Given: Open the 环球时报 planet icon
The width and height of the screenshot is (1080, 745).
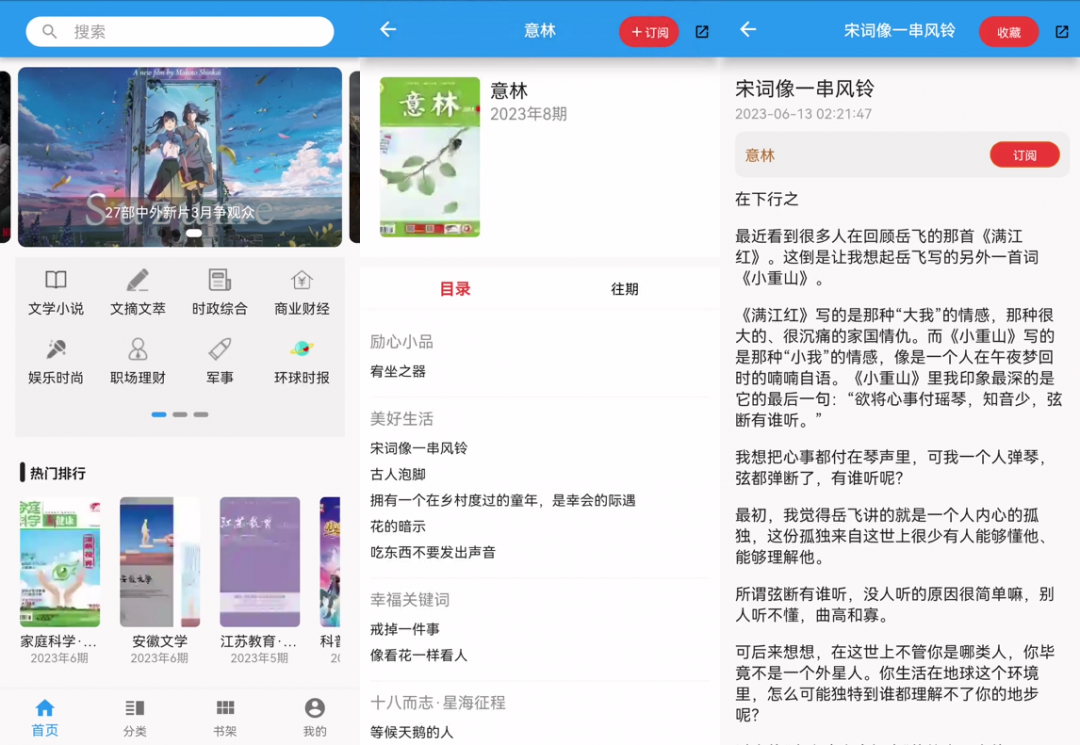Looking at the screenshot, I should (x=302, y=350).
